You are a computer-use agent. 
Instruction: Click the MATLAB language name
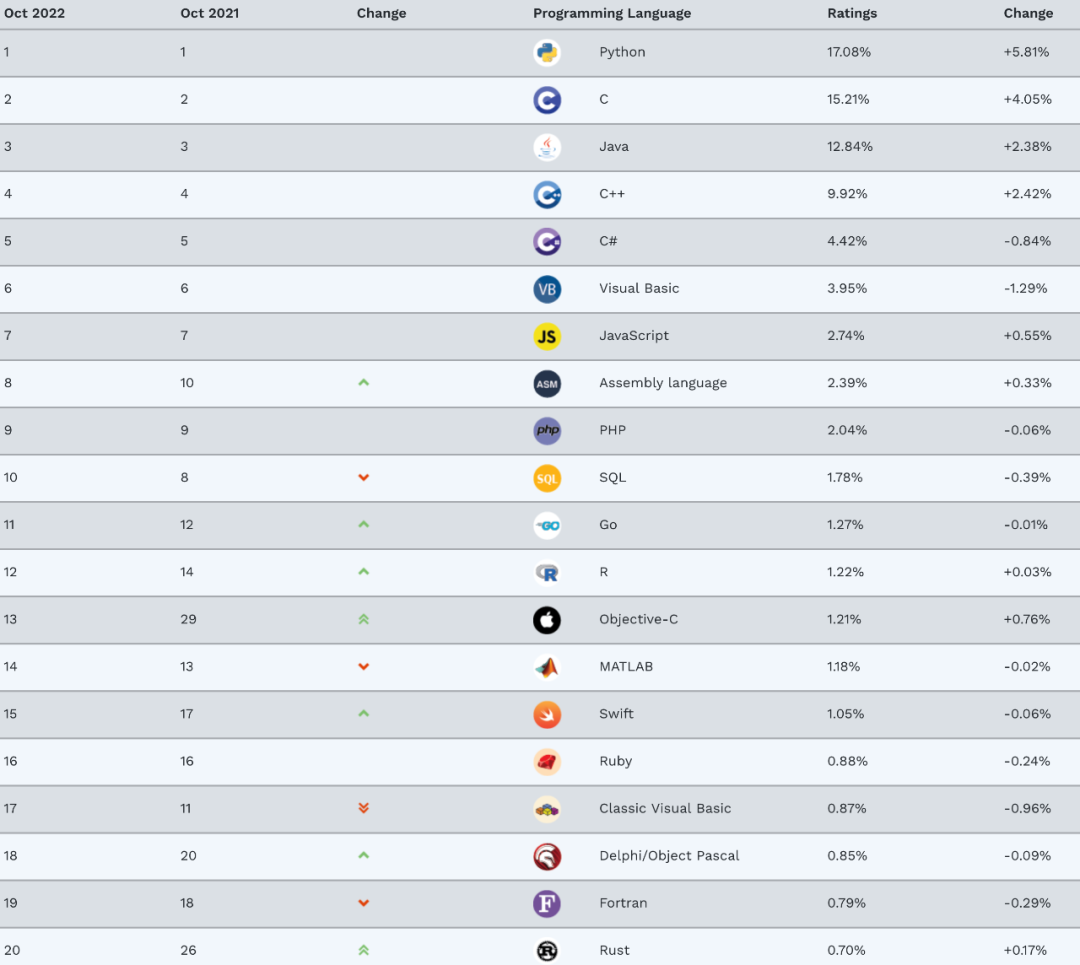(626, 667)
